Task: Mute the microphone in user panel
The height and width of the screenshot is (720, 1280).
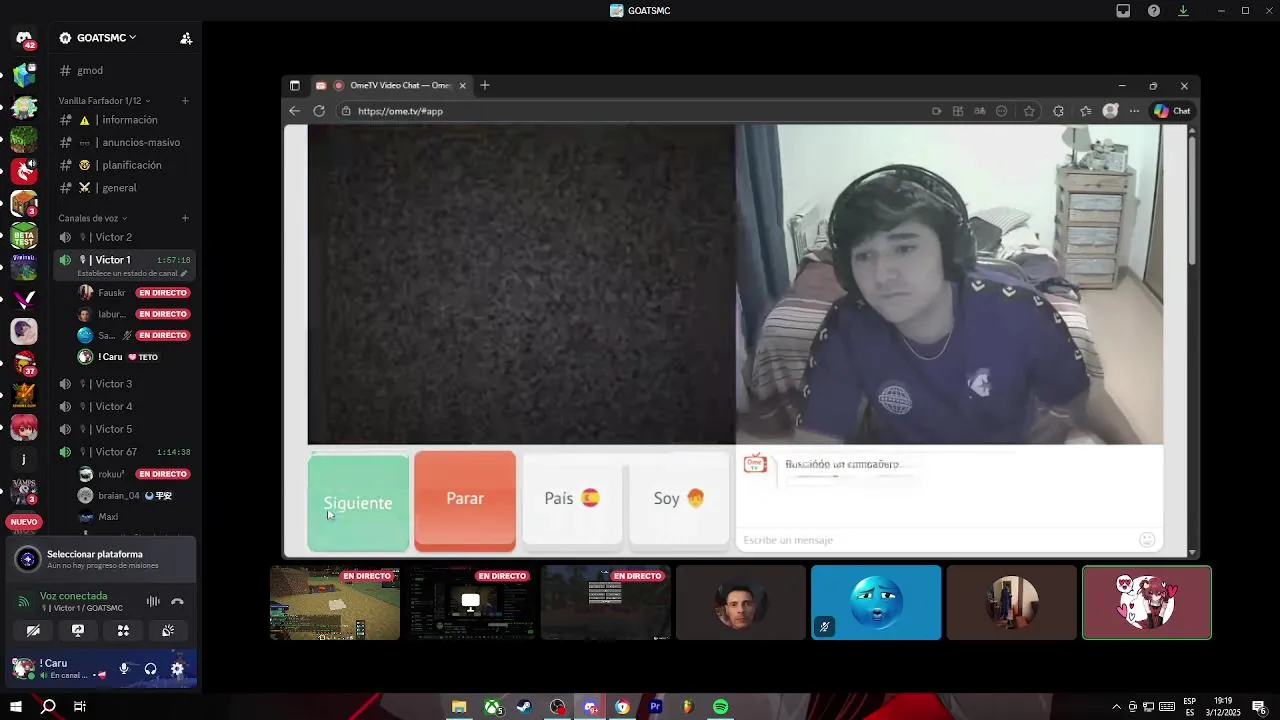Action: pyautogui.click(x=124, y=669)
